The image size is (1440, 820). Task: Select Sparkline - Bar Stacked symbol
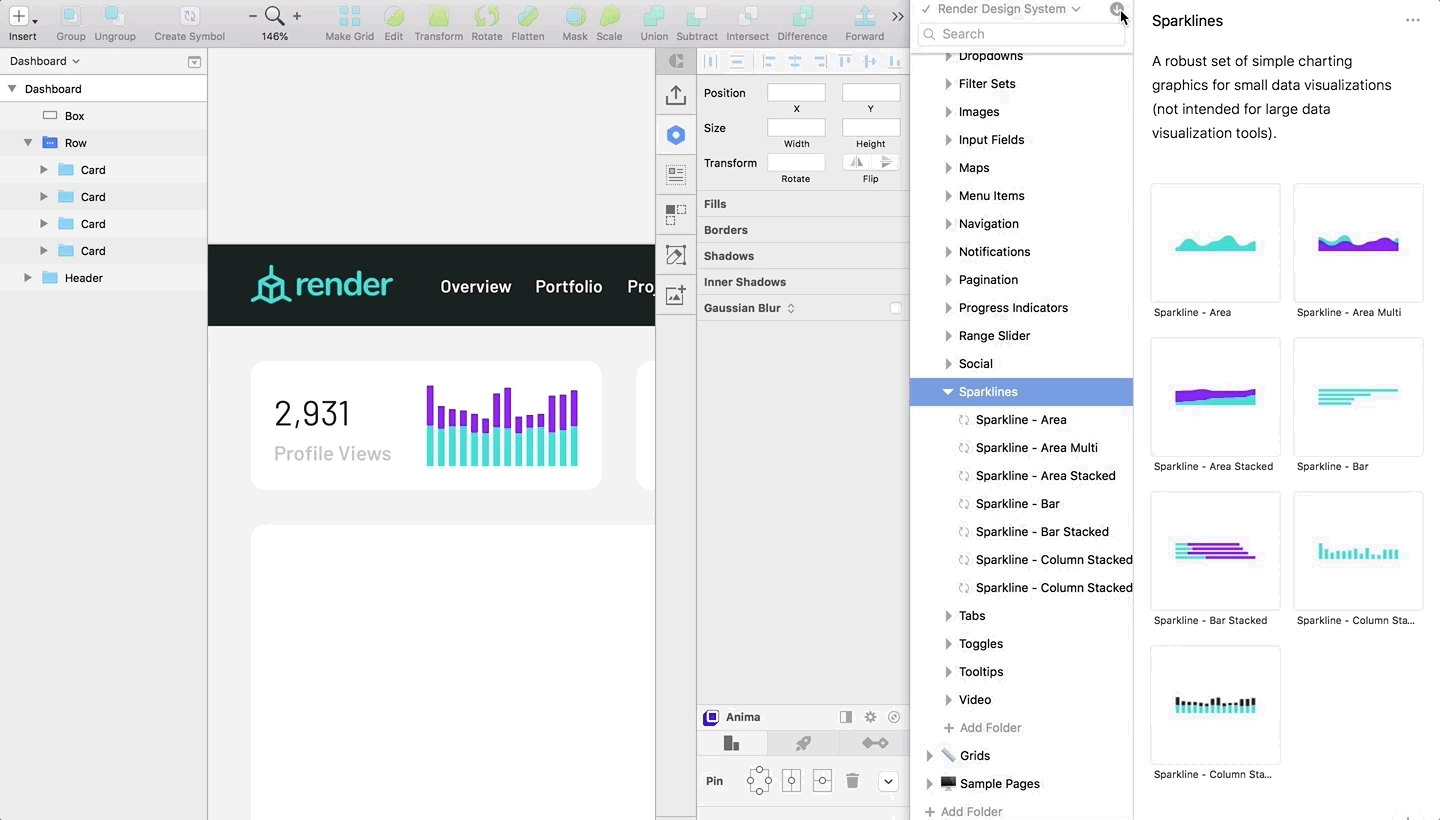tap(1042, 532)
